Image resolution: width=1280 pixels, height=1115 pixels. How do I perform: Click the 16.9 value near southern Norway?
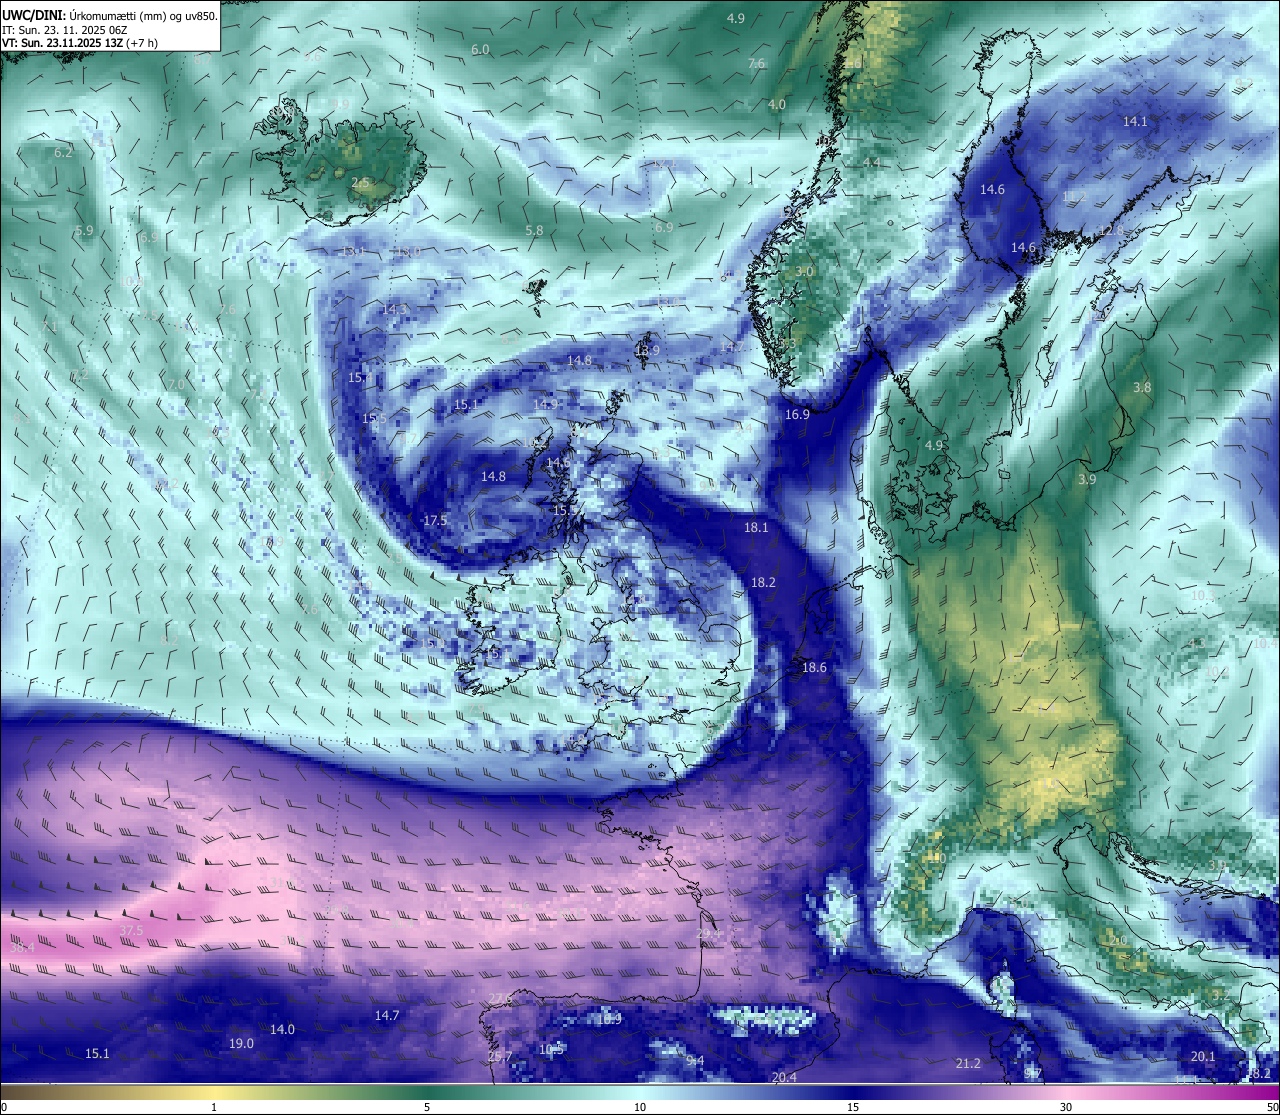tap(797, 414)
